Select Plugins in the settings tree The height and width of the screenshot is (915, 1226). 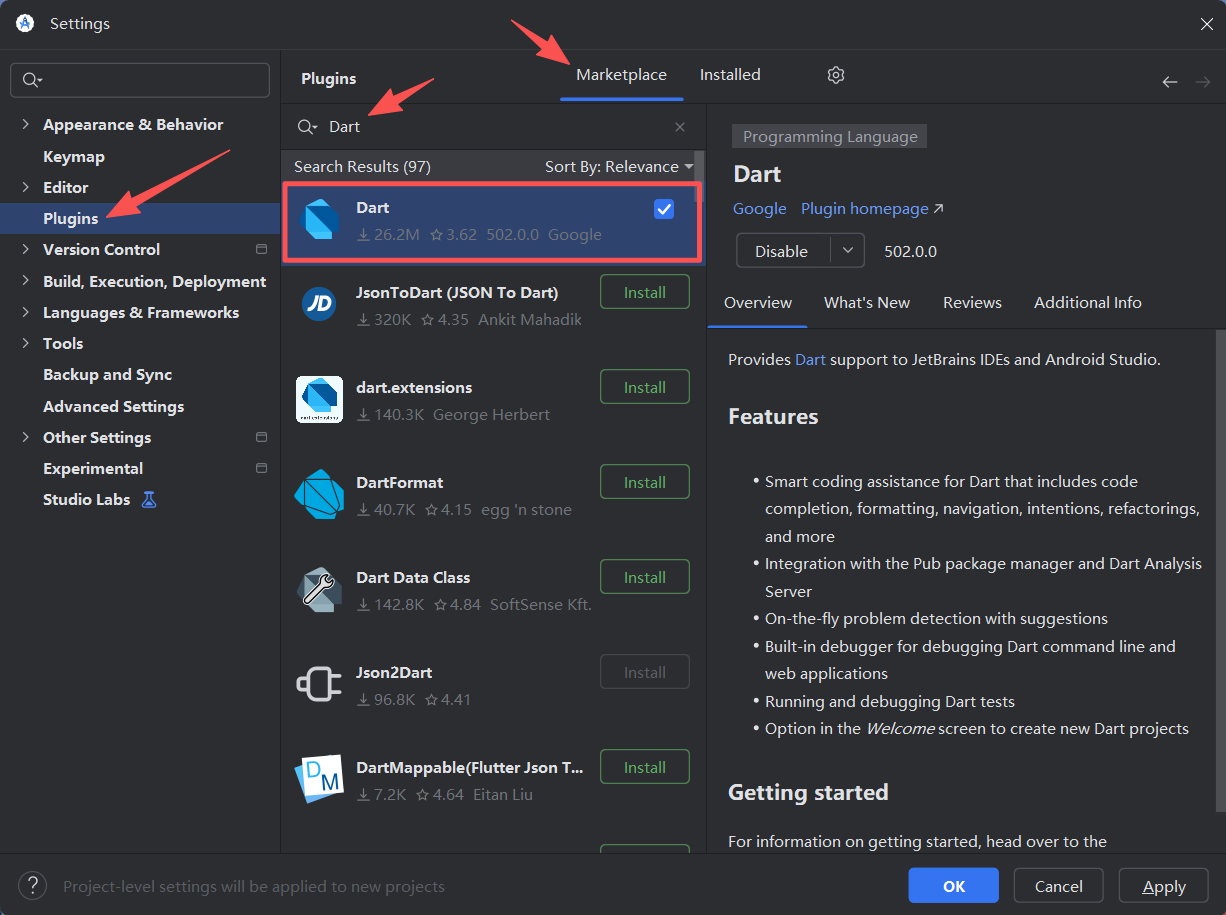[x=71, y=218]
